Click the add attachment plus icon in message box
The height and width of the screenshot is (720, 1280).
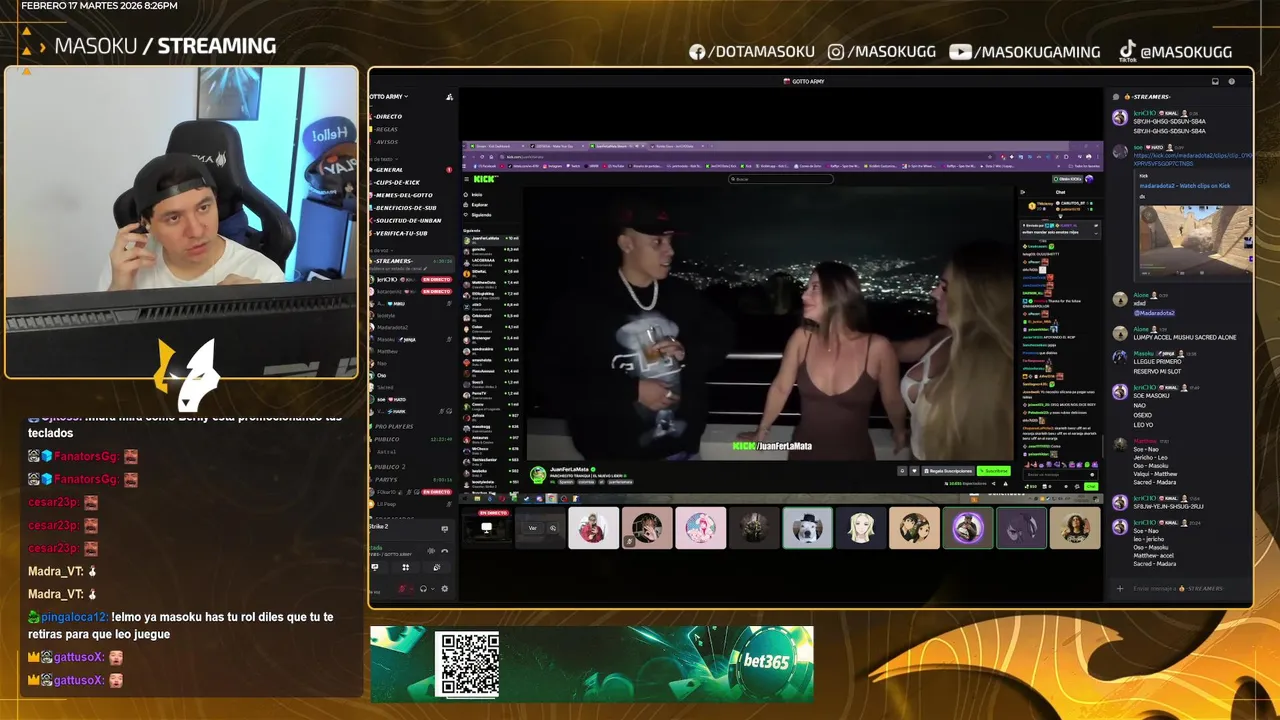pyautogui.click(x=1120, y=588)
